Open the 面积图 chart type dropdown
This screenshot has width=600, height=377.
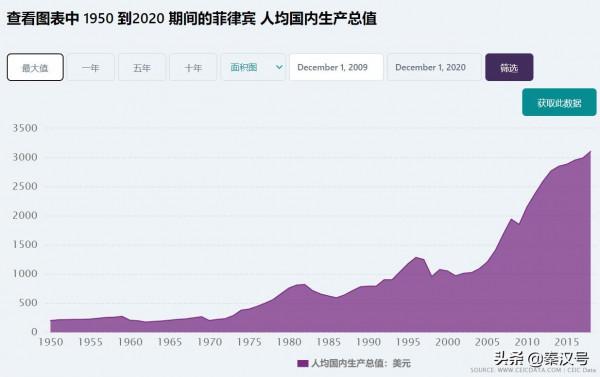(253, 67)
